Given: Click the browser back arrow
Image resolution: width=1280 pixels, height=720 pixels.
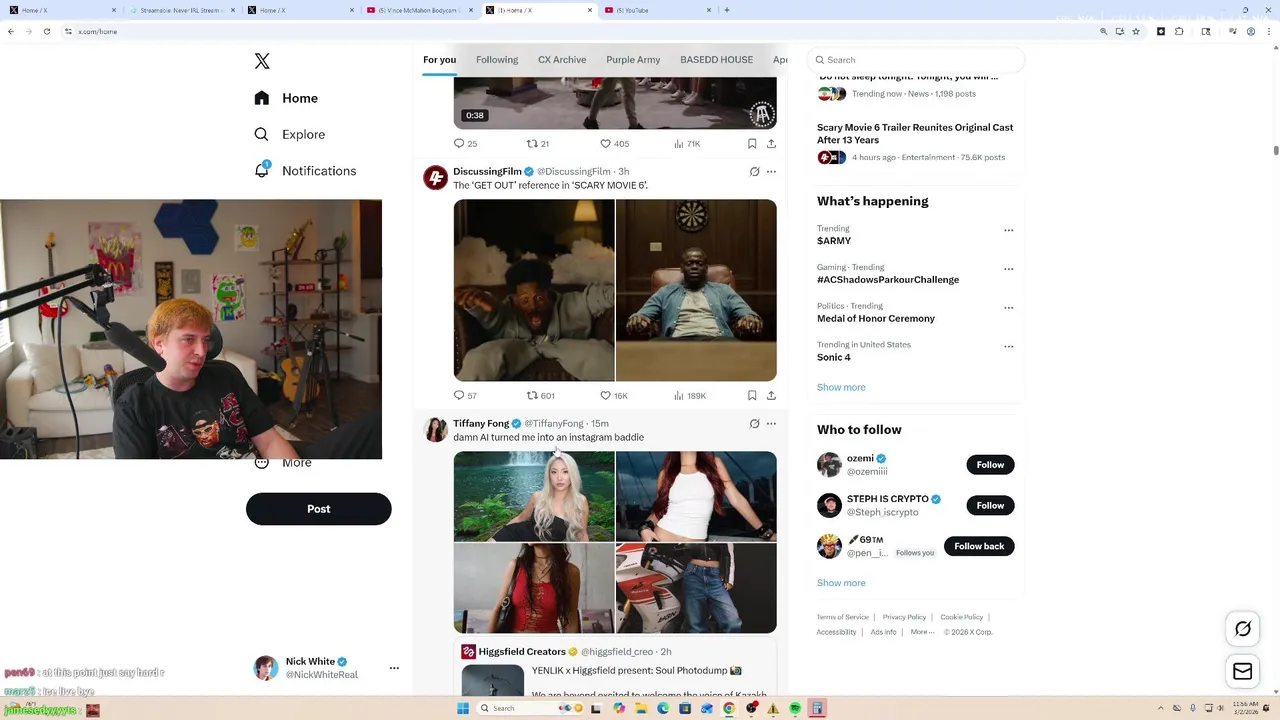Looking at the screenshot, I should (11, 32).
